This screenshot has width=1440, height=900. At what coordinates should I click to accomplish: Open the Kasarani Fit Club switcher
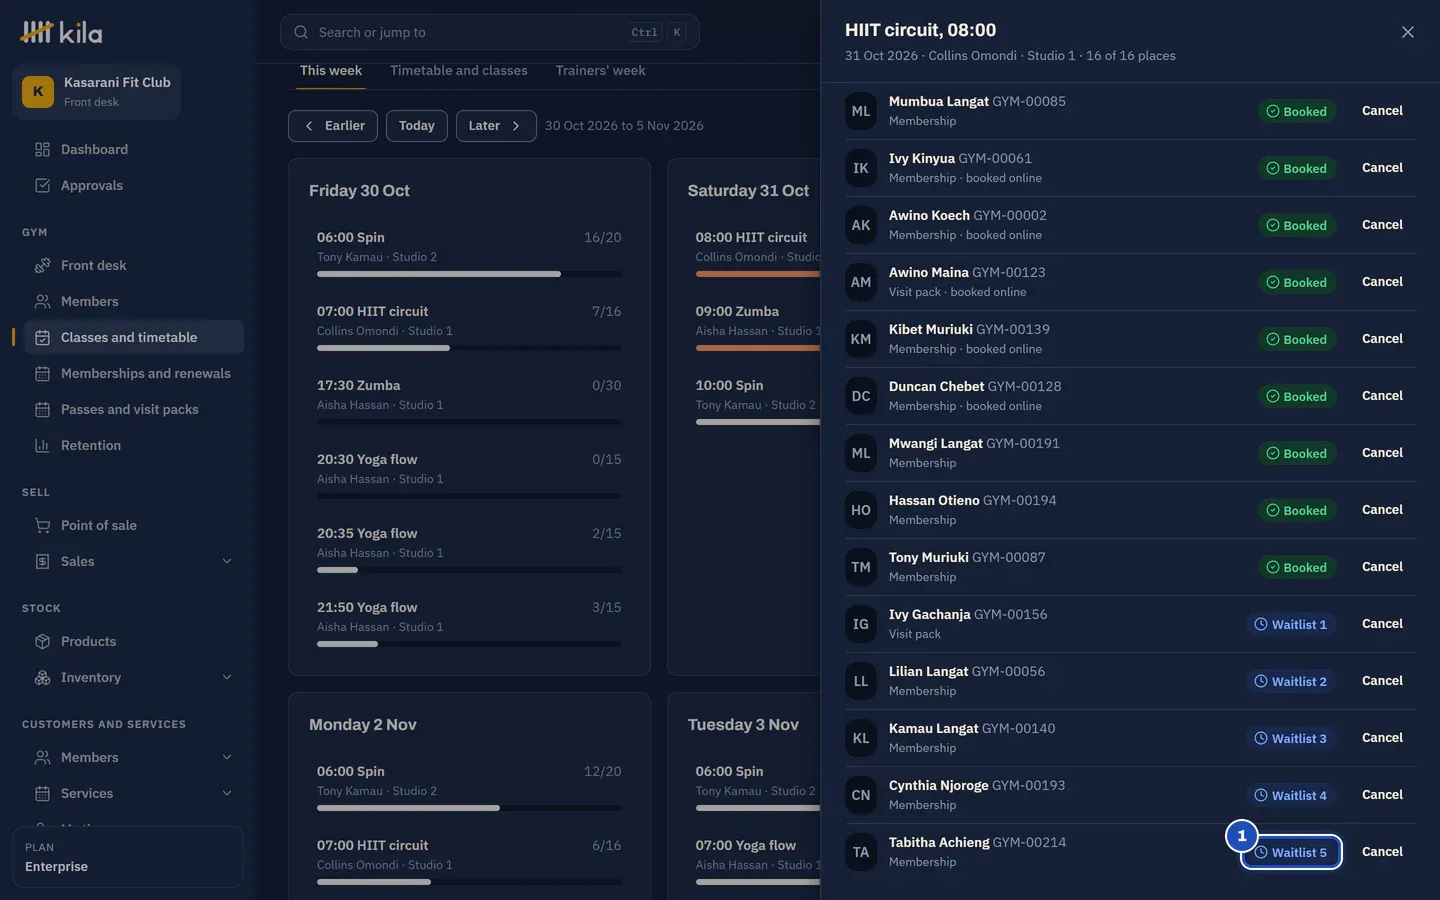[96, 92]
